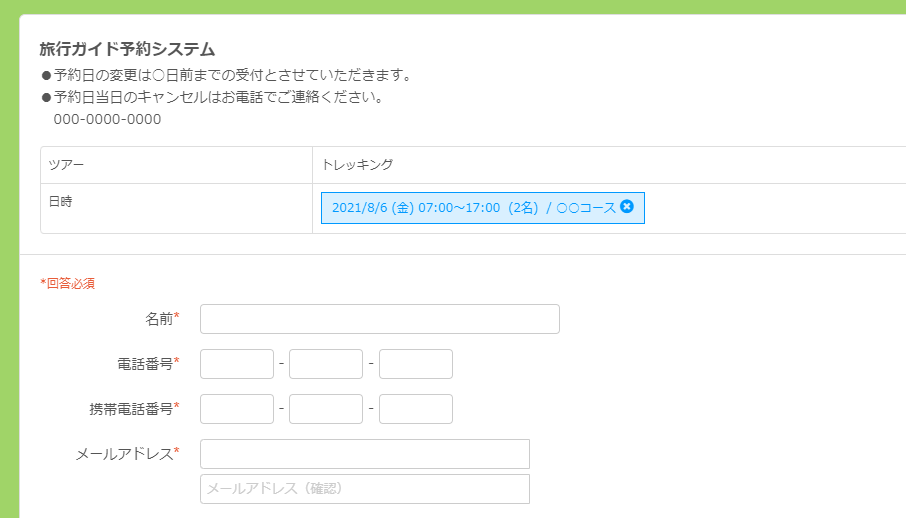The image size is (906, 518).
Task: Click the last 電話番号 box
Action: 416,364
